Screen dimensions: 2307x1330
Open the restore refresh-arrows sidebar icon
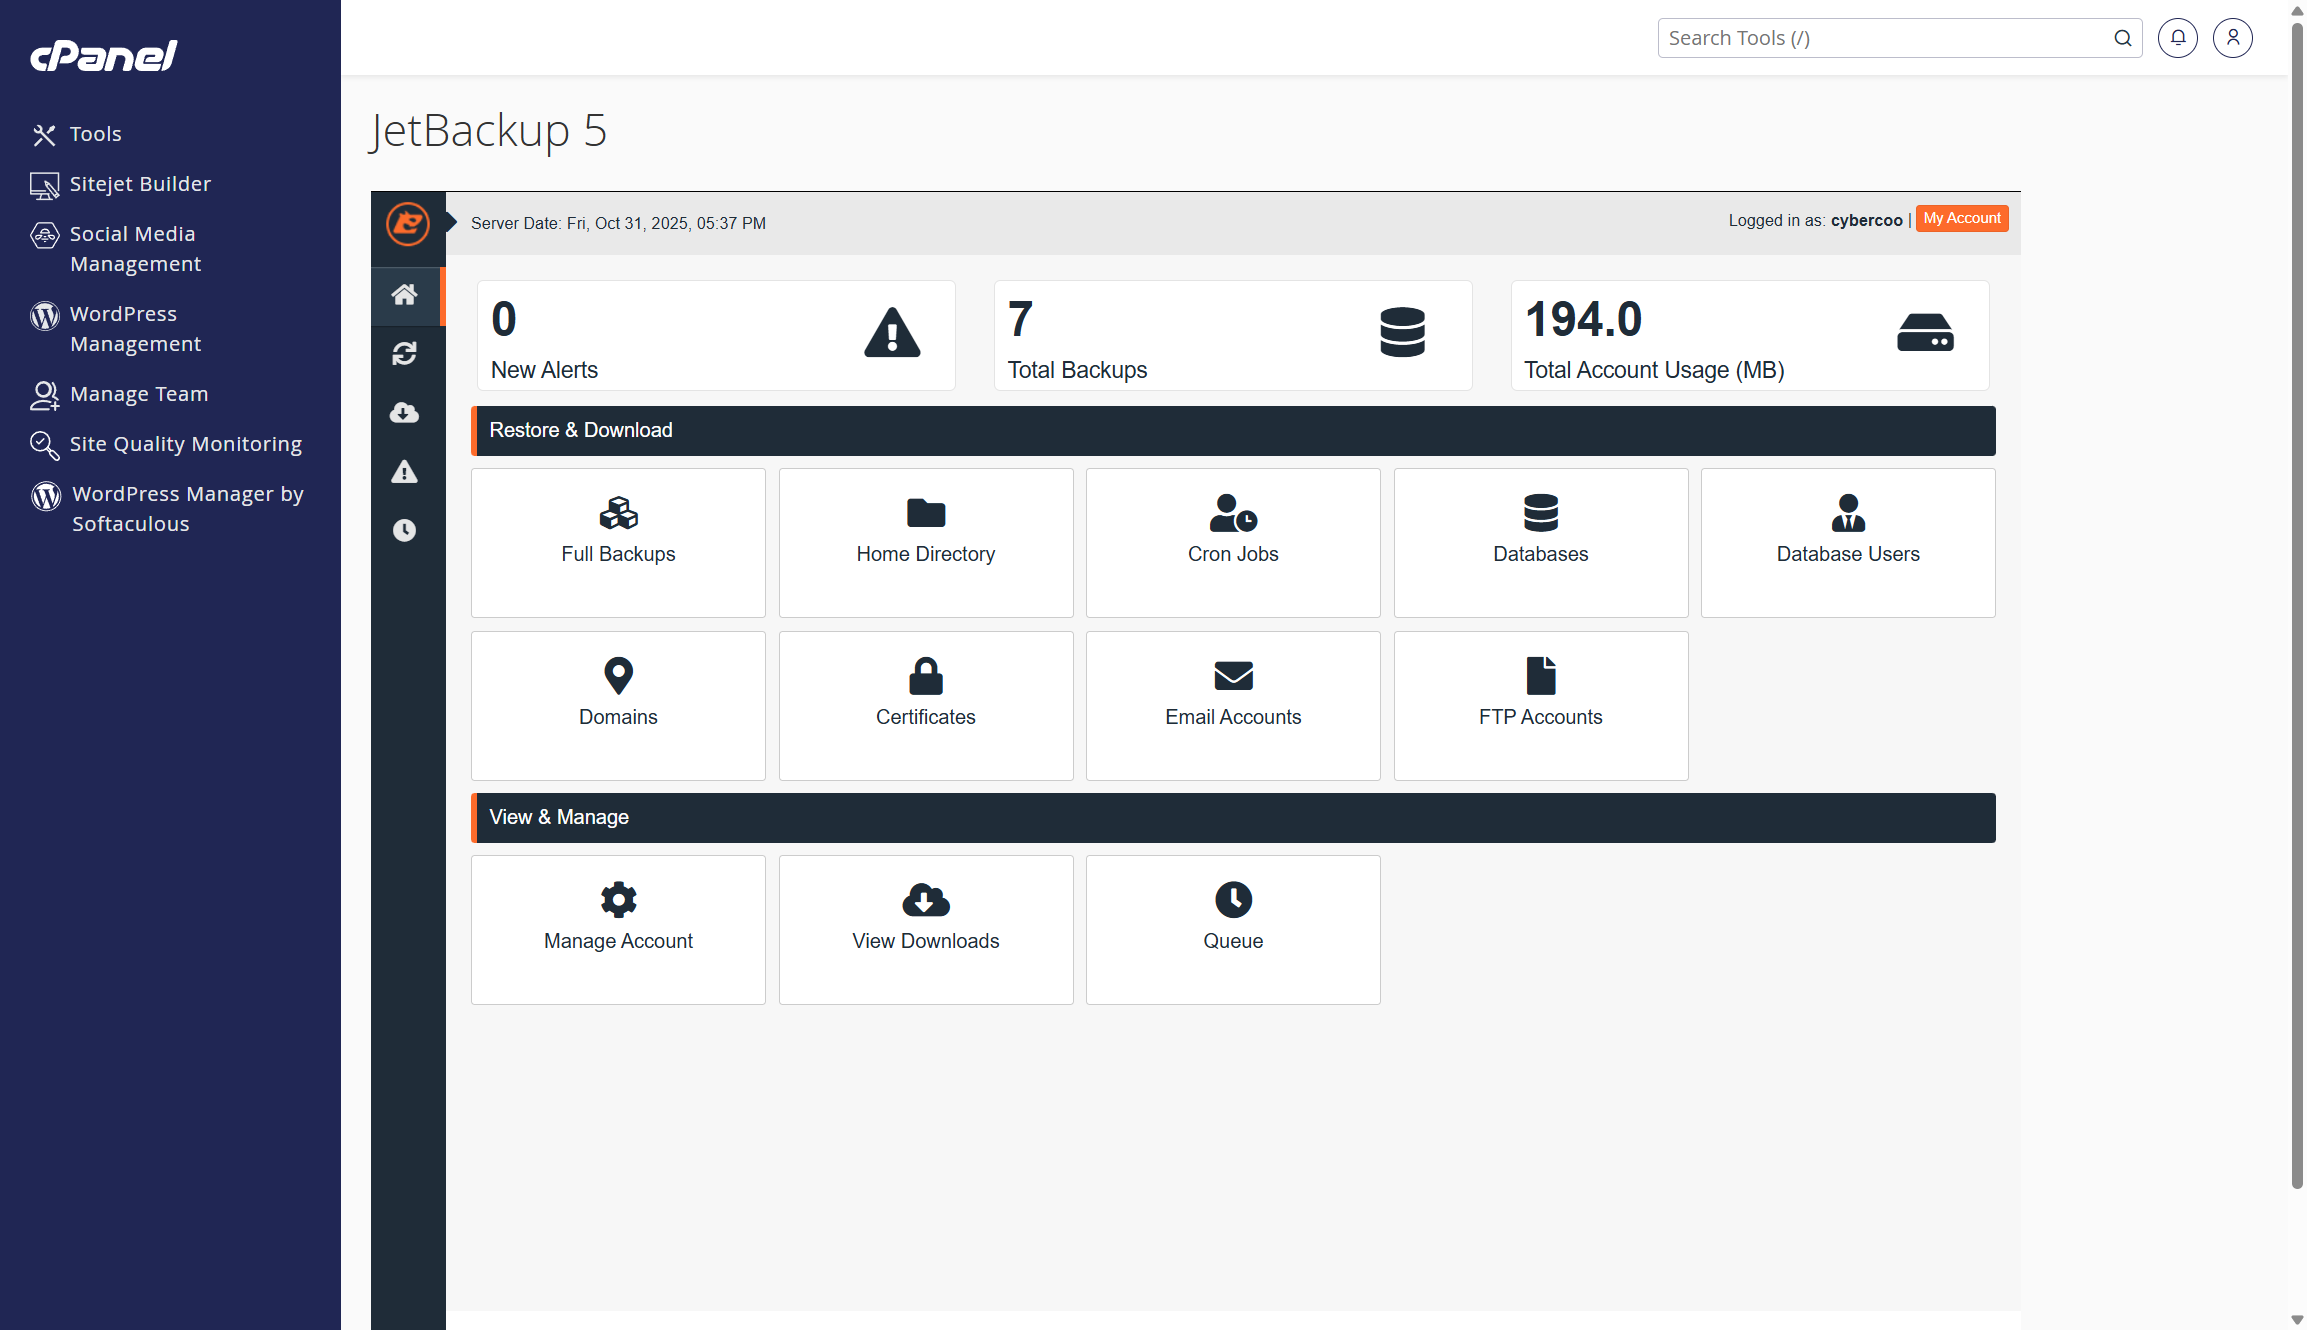(404, 354)
